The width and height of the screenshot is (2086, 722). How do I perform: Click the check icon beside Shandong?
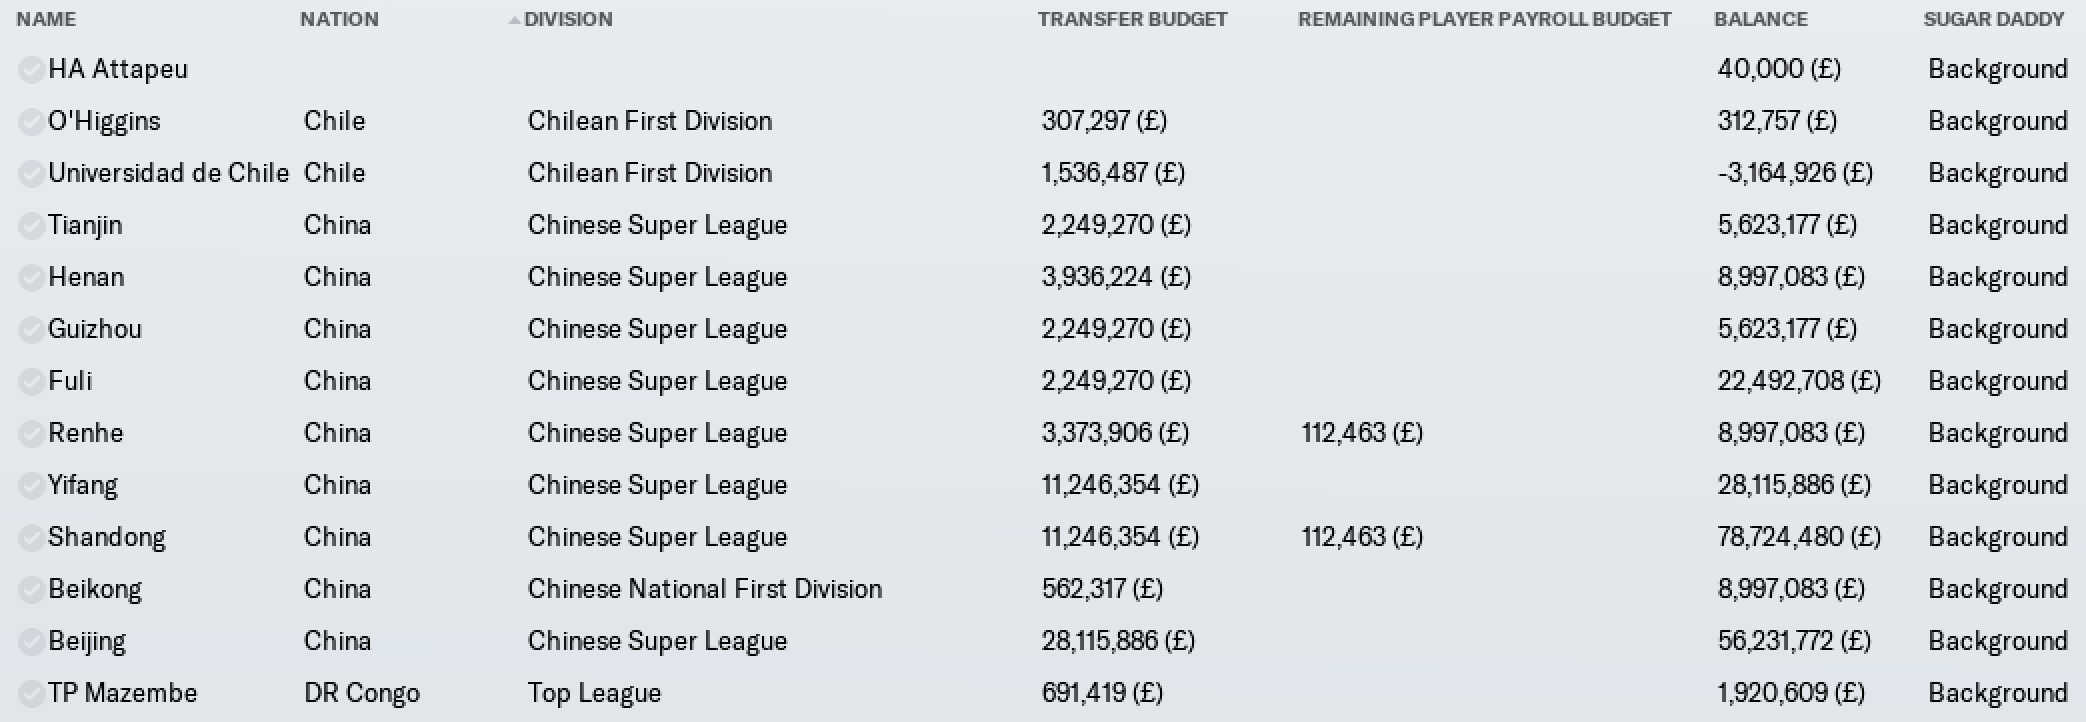(x=31, y=537)
